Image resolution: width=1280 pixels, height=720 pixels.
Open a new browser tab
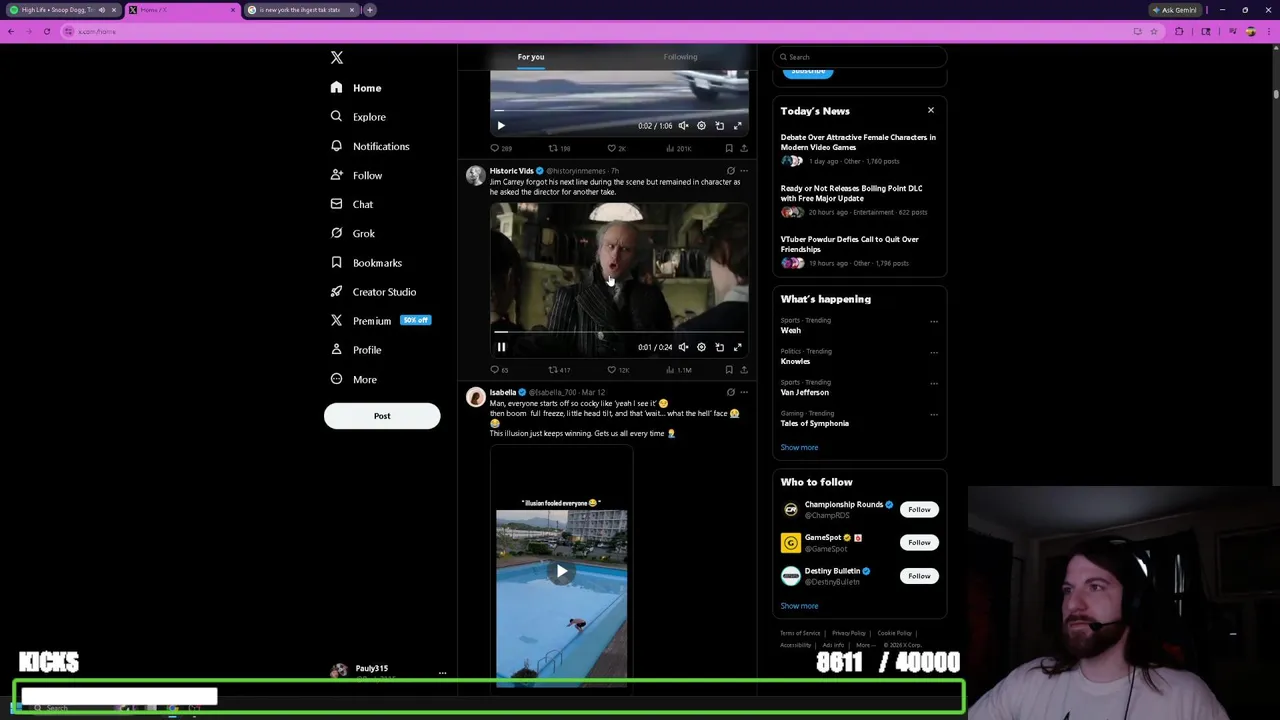(370, 10)
